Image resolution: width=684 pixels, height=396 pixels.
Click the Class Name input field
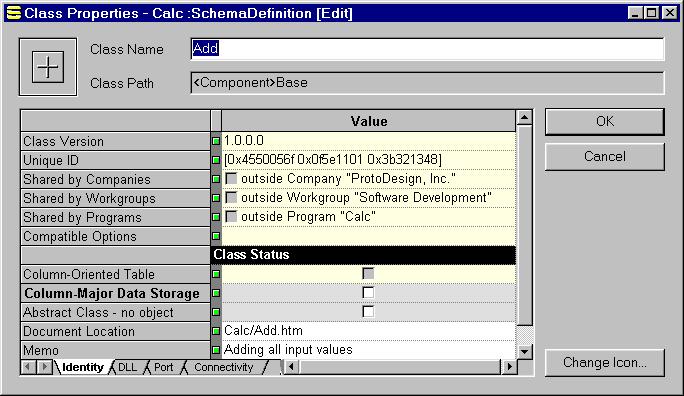pyautogui.click(x=428, y=48)
